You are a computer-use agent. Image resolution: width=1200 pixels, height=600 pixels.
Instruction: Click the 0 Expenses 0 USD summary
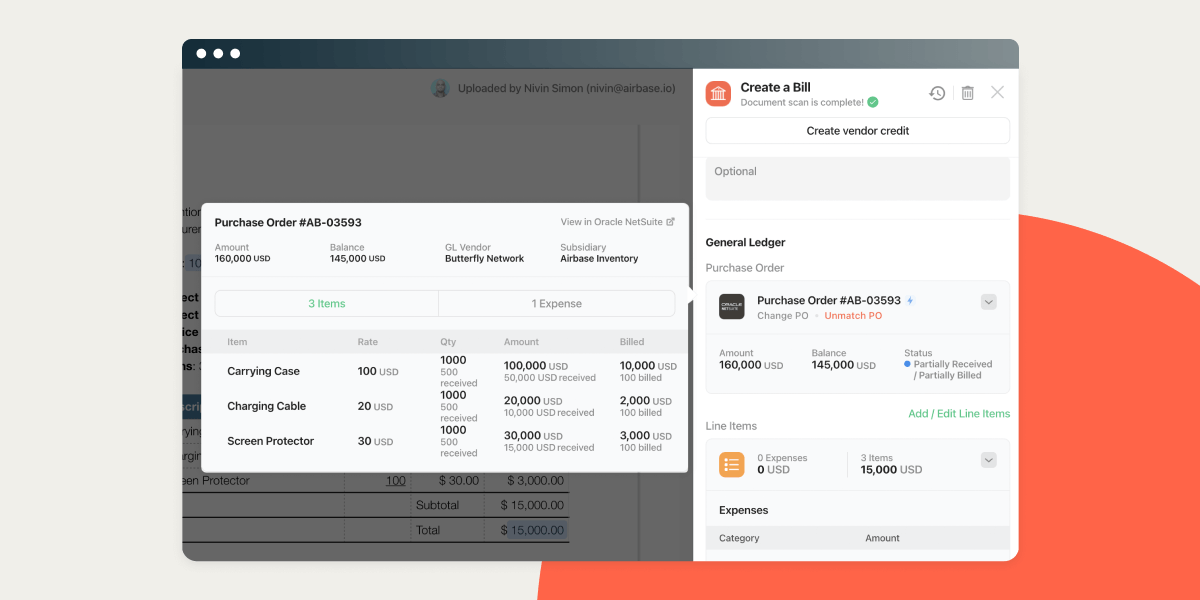tap(782, 464)
